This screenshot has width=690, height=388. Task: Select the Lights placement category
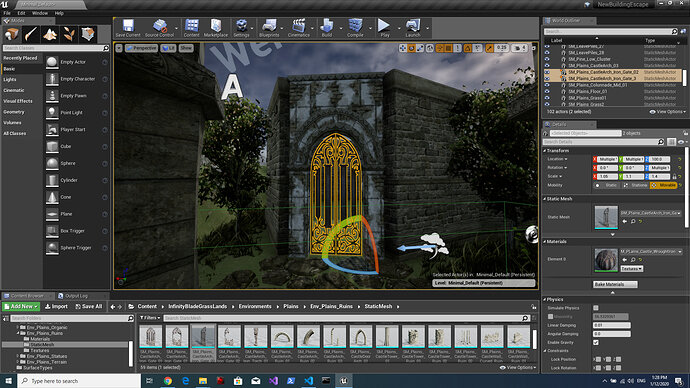(10, 80)
